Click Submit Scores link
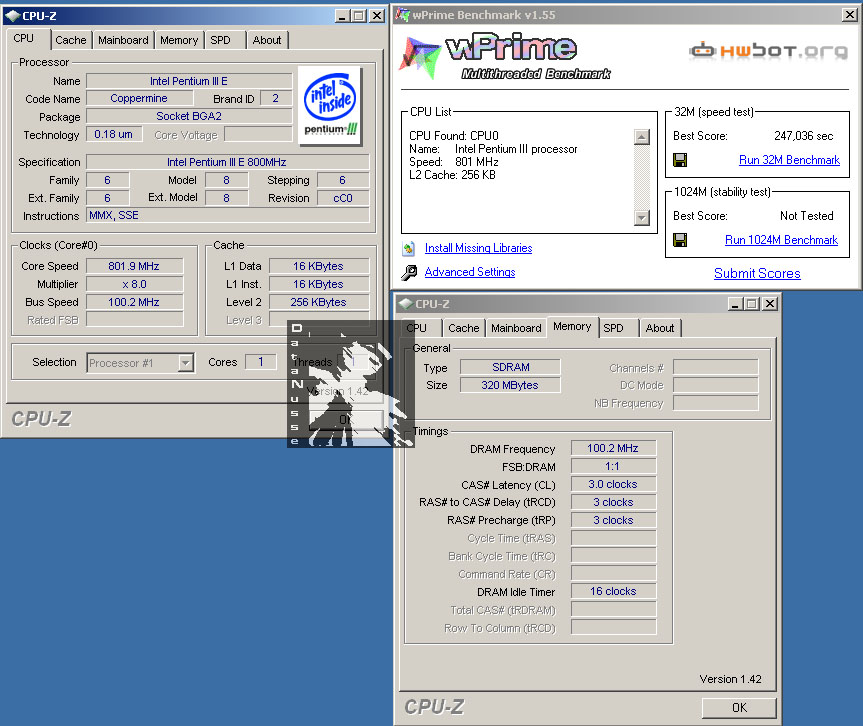The width and height of the screenshot is (863, 726). pyautogui.click(x=757, y=274)
